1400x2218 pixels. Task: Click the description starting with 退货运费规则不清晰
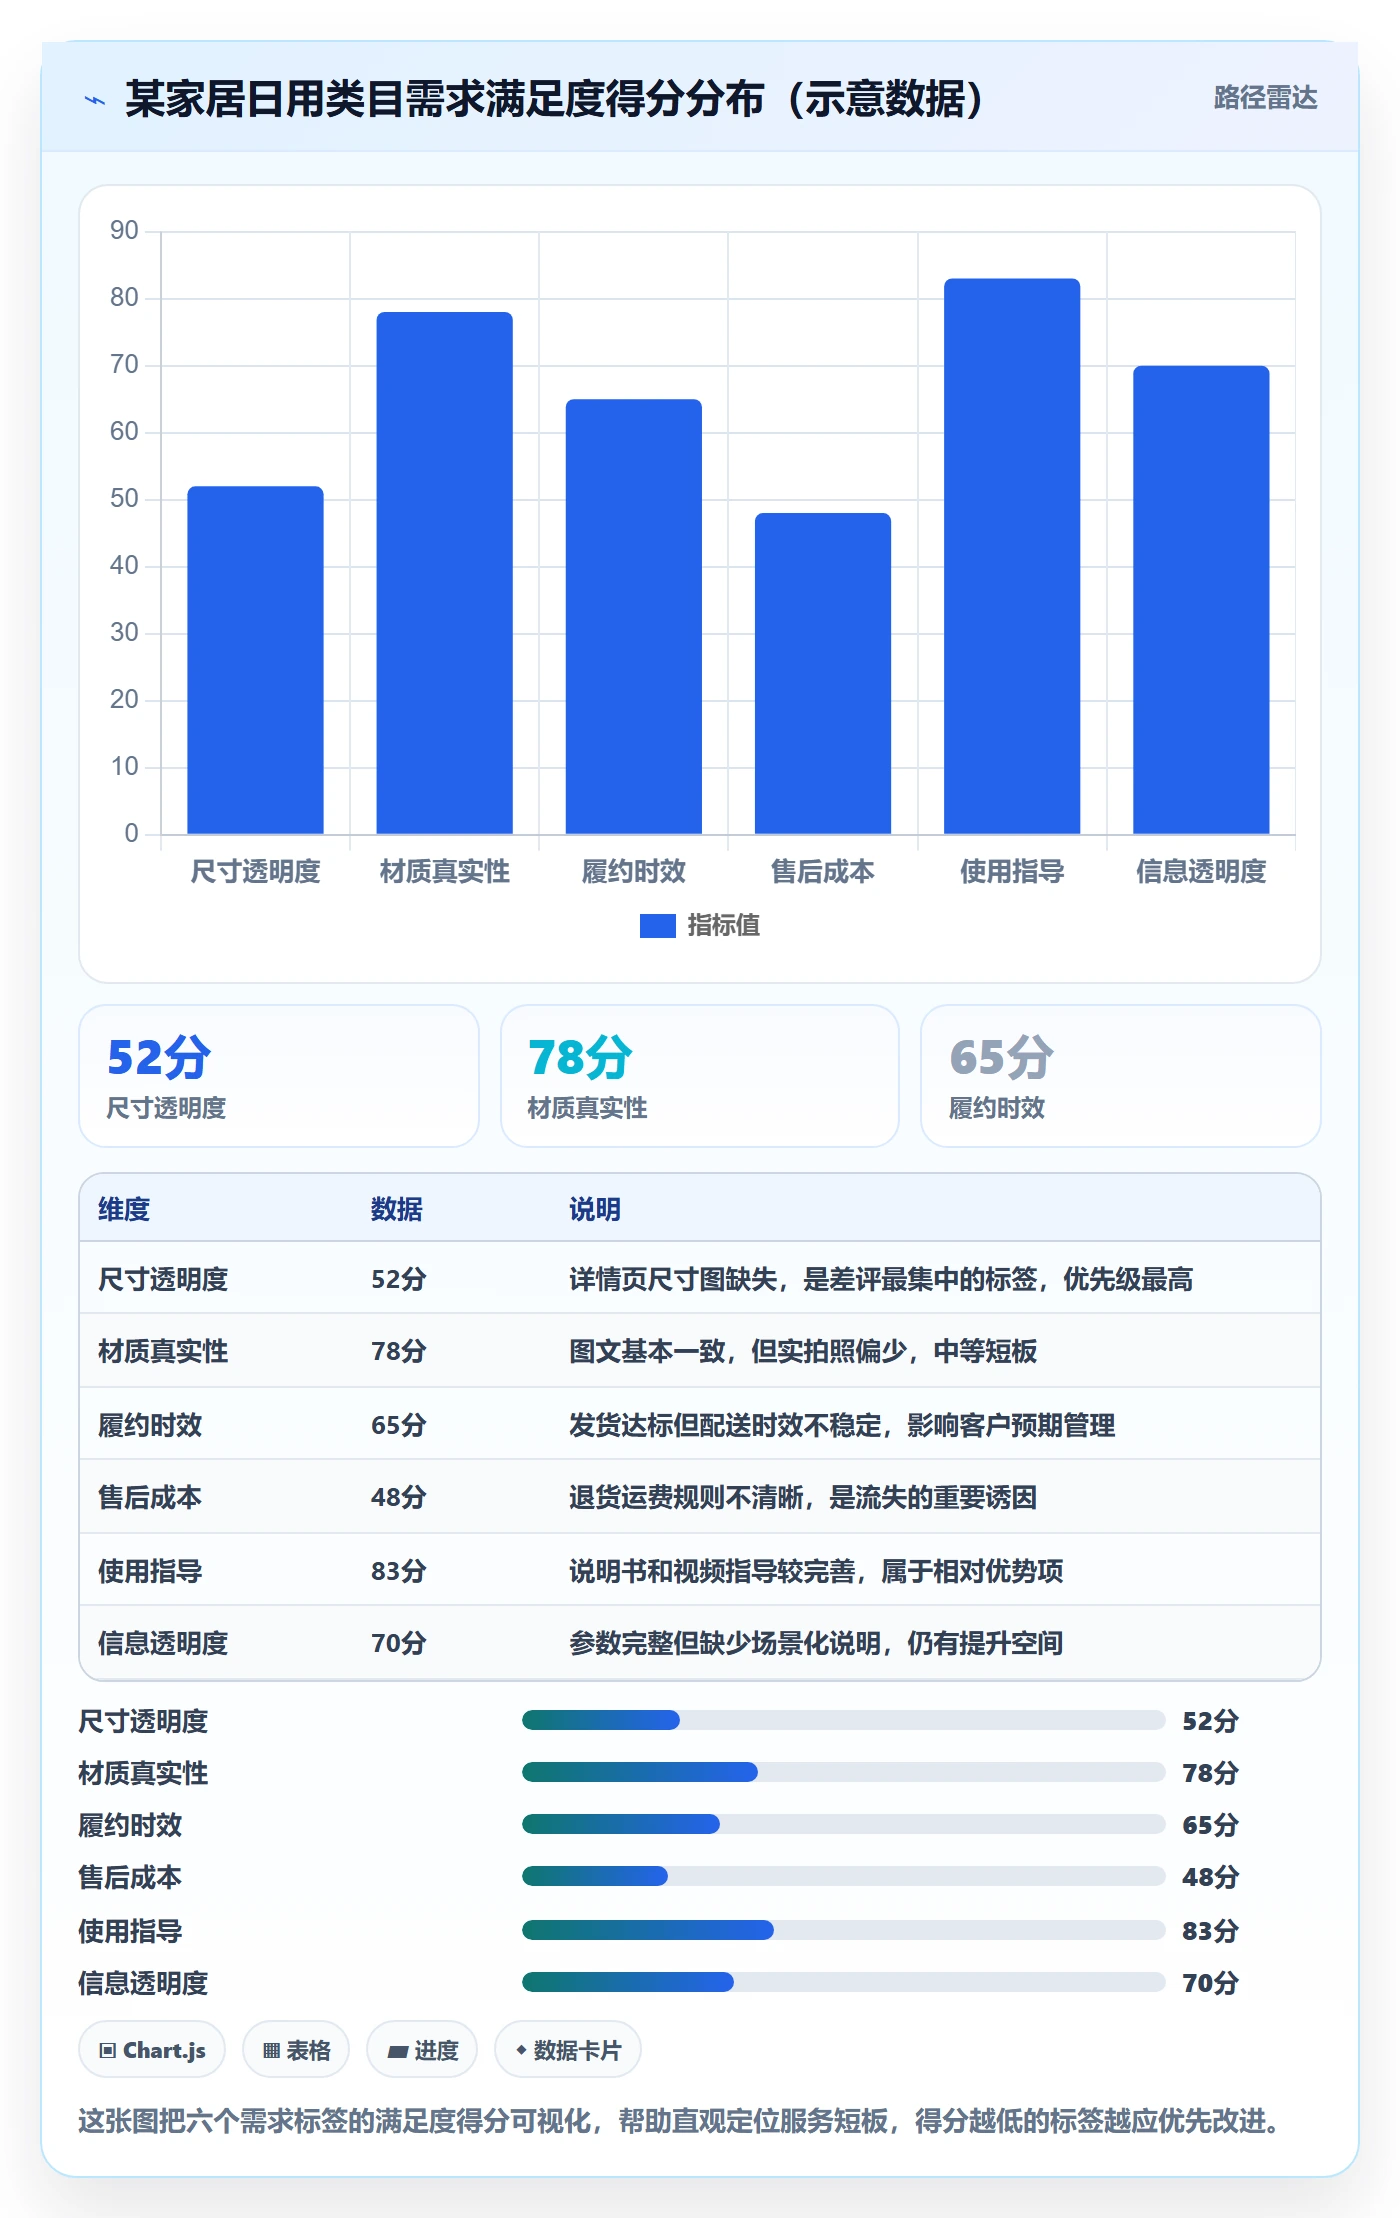803,1497
